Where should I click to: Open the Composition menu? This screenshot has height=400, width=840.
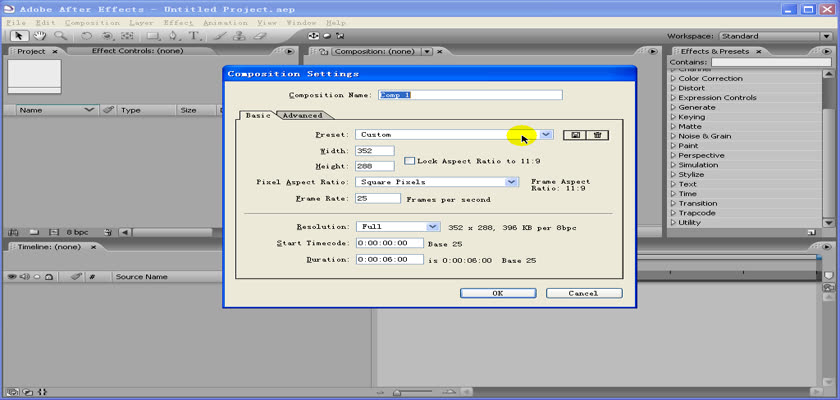point(92,23)
